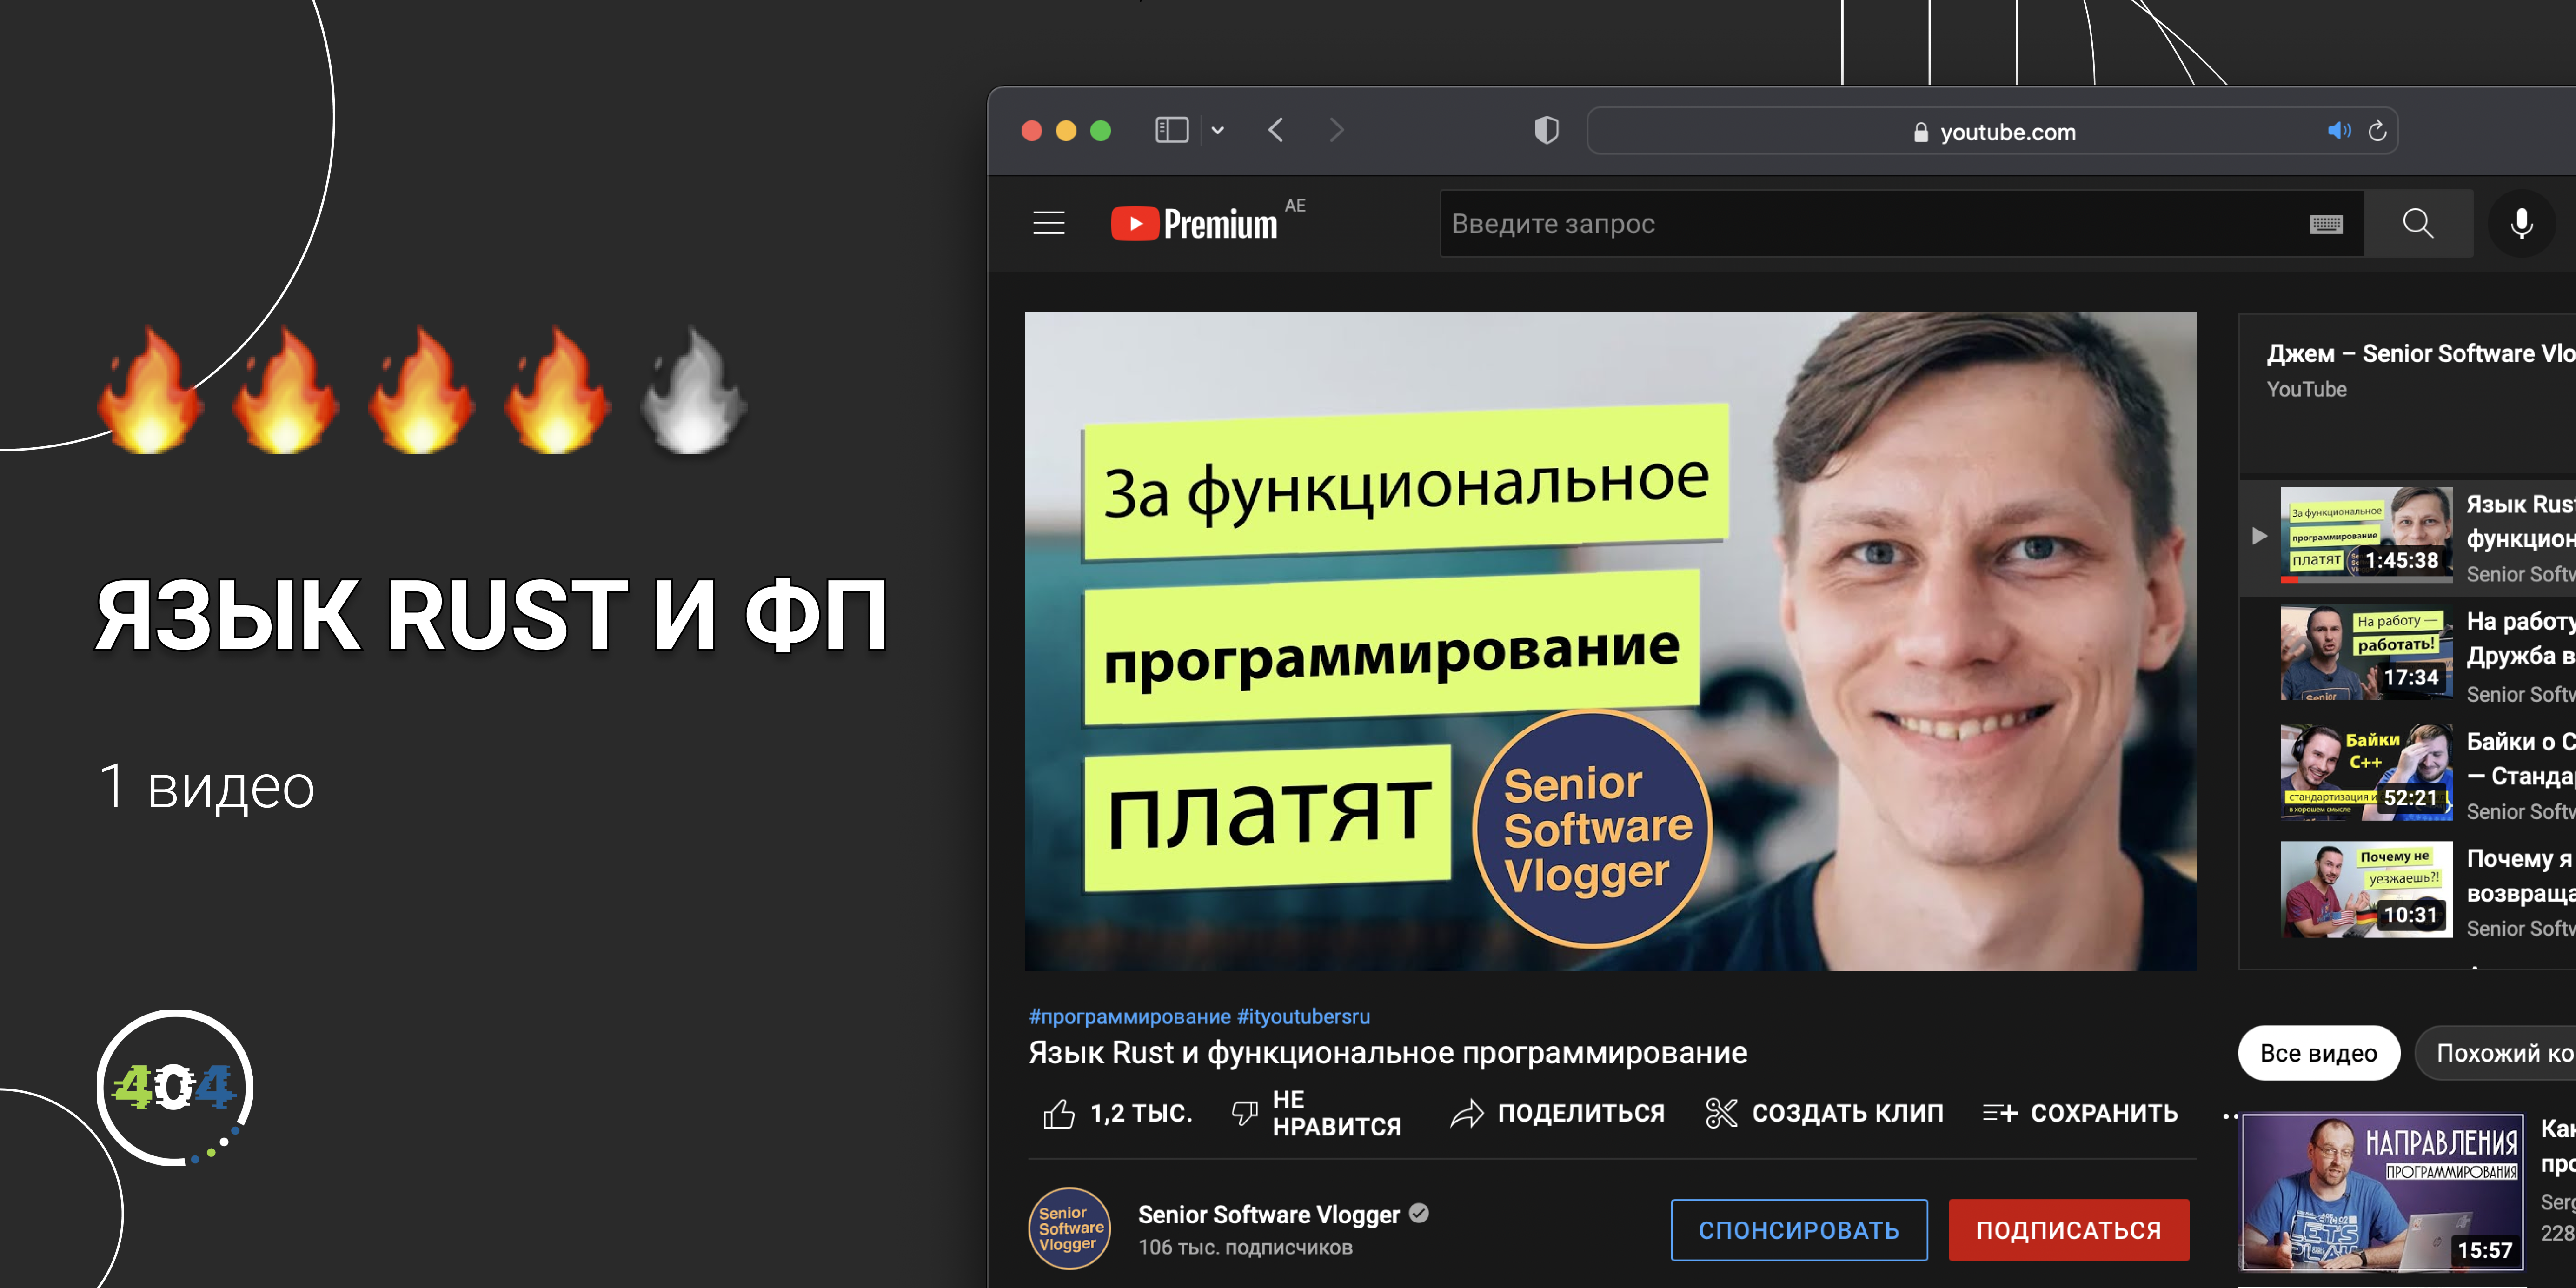Select 'Все видео' filter chip
The width and height of the screenshot is (2576, 1288).
2318,1053
